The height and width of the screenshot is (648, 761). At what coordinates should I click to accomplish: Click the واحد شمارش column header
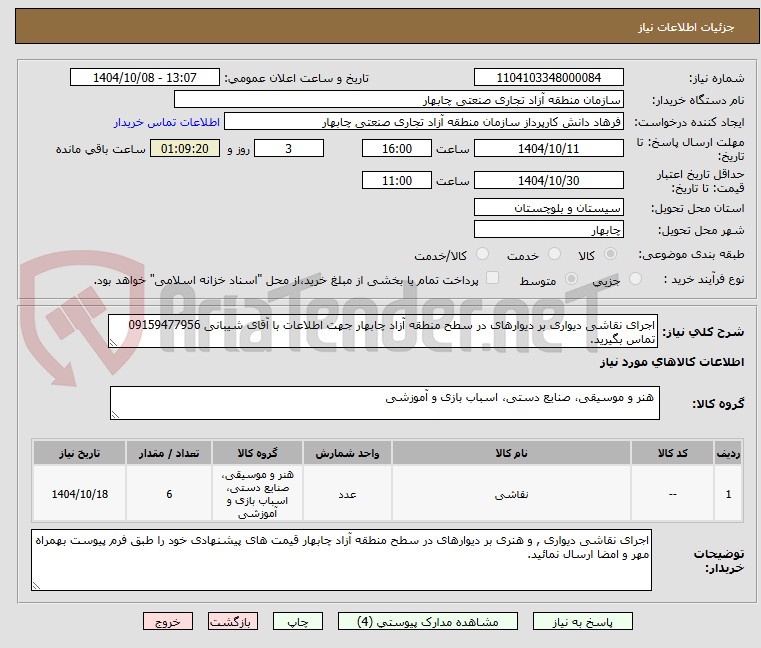coord(347,453)
